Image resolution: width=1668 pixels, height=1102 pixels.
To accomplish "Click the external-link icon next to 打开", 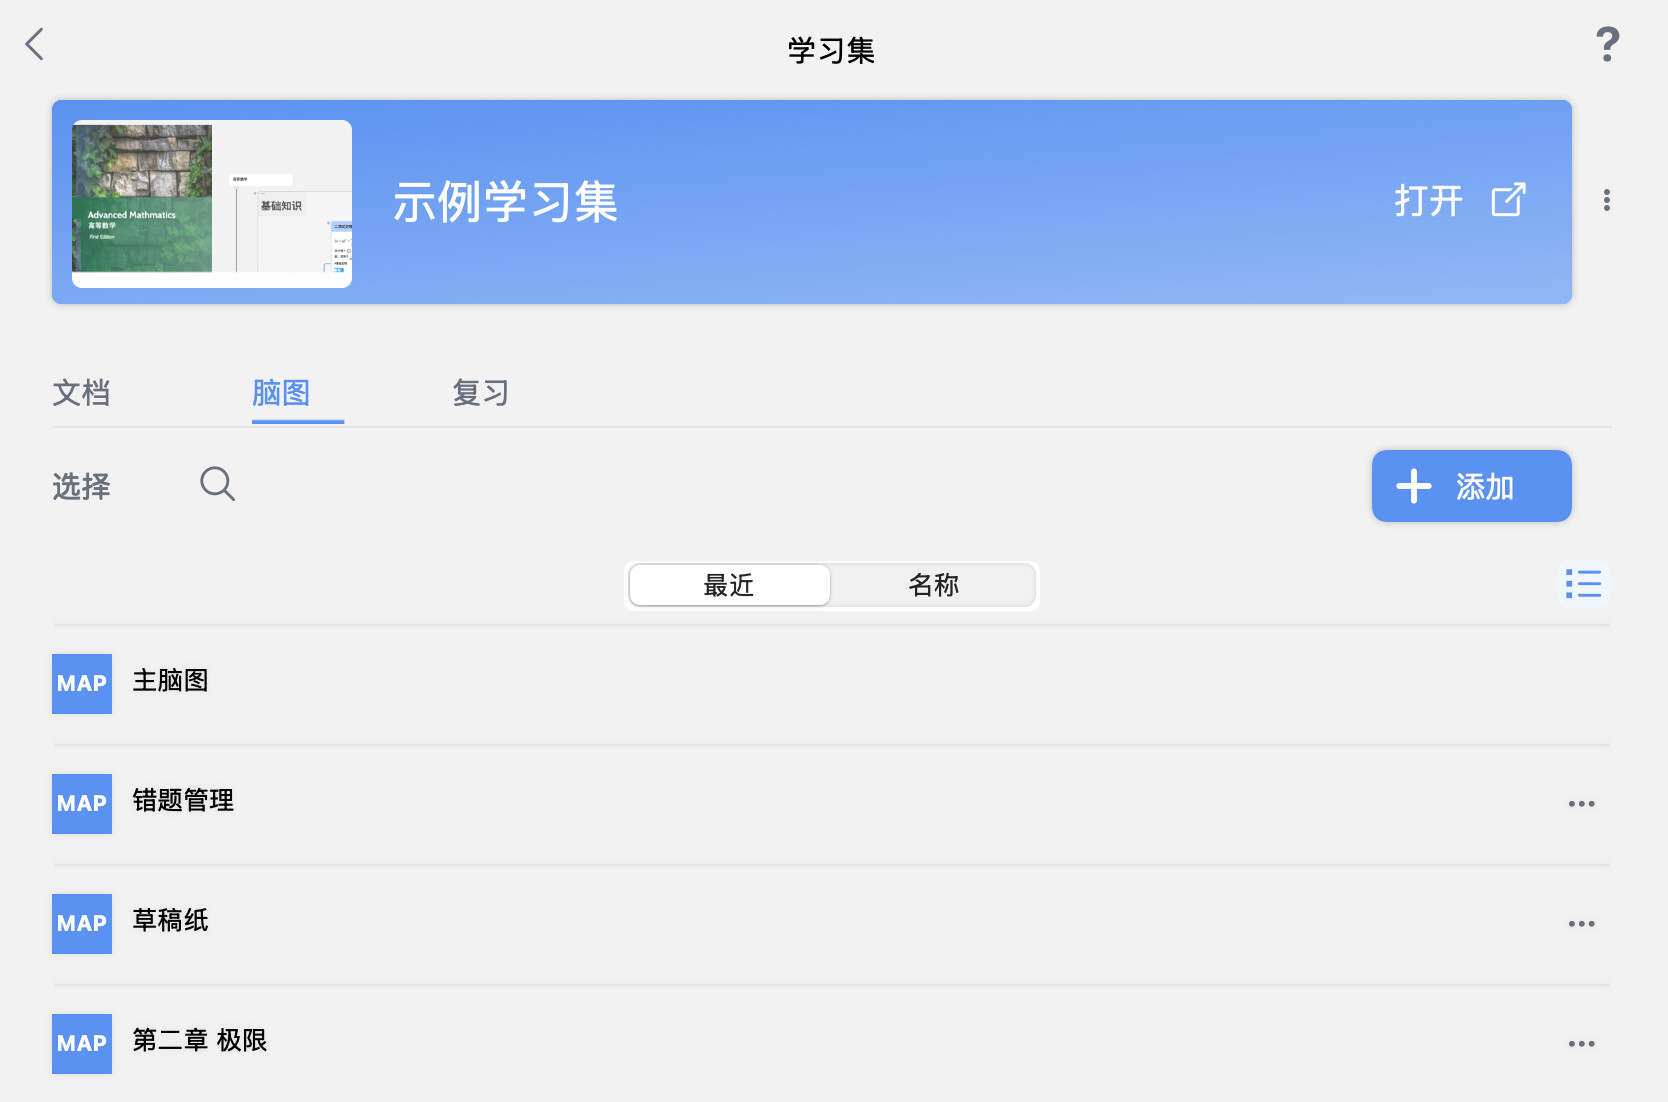I will (1508, 200).
